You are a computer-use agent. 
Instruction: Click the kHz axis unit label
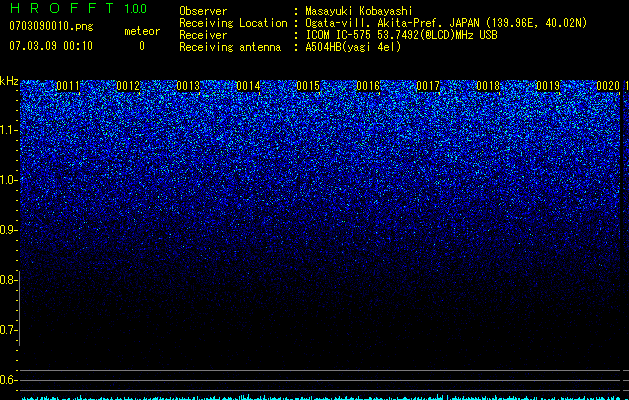(x=9, y=81)
